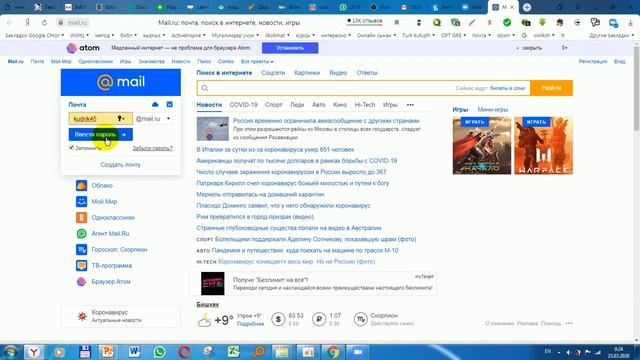The image size is (640, 360).
Task: Click the Enter password button
Action: click(100, 134)
